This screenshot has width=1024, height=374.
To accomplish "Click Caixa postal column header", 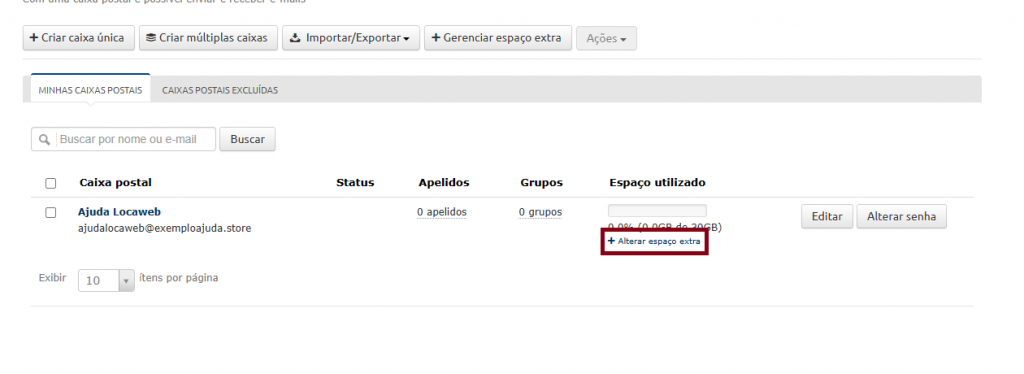I will (x=116, y=183).
